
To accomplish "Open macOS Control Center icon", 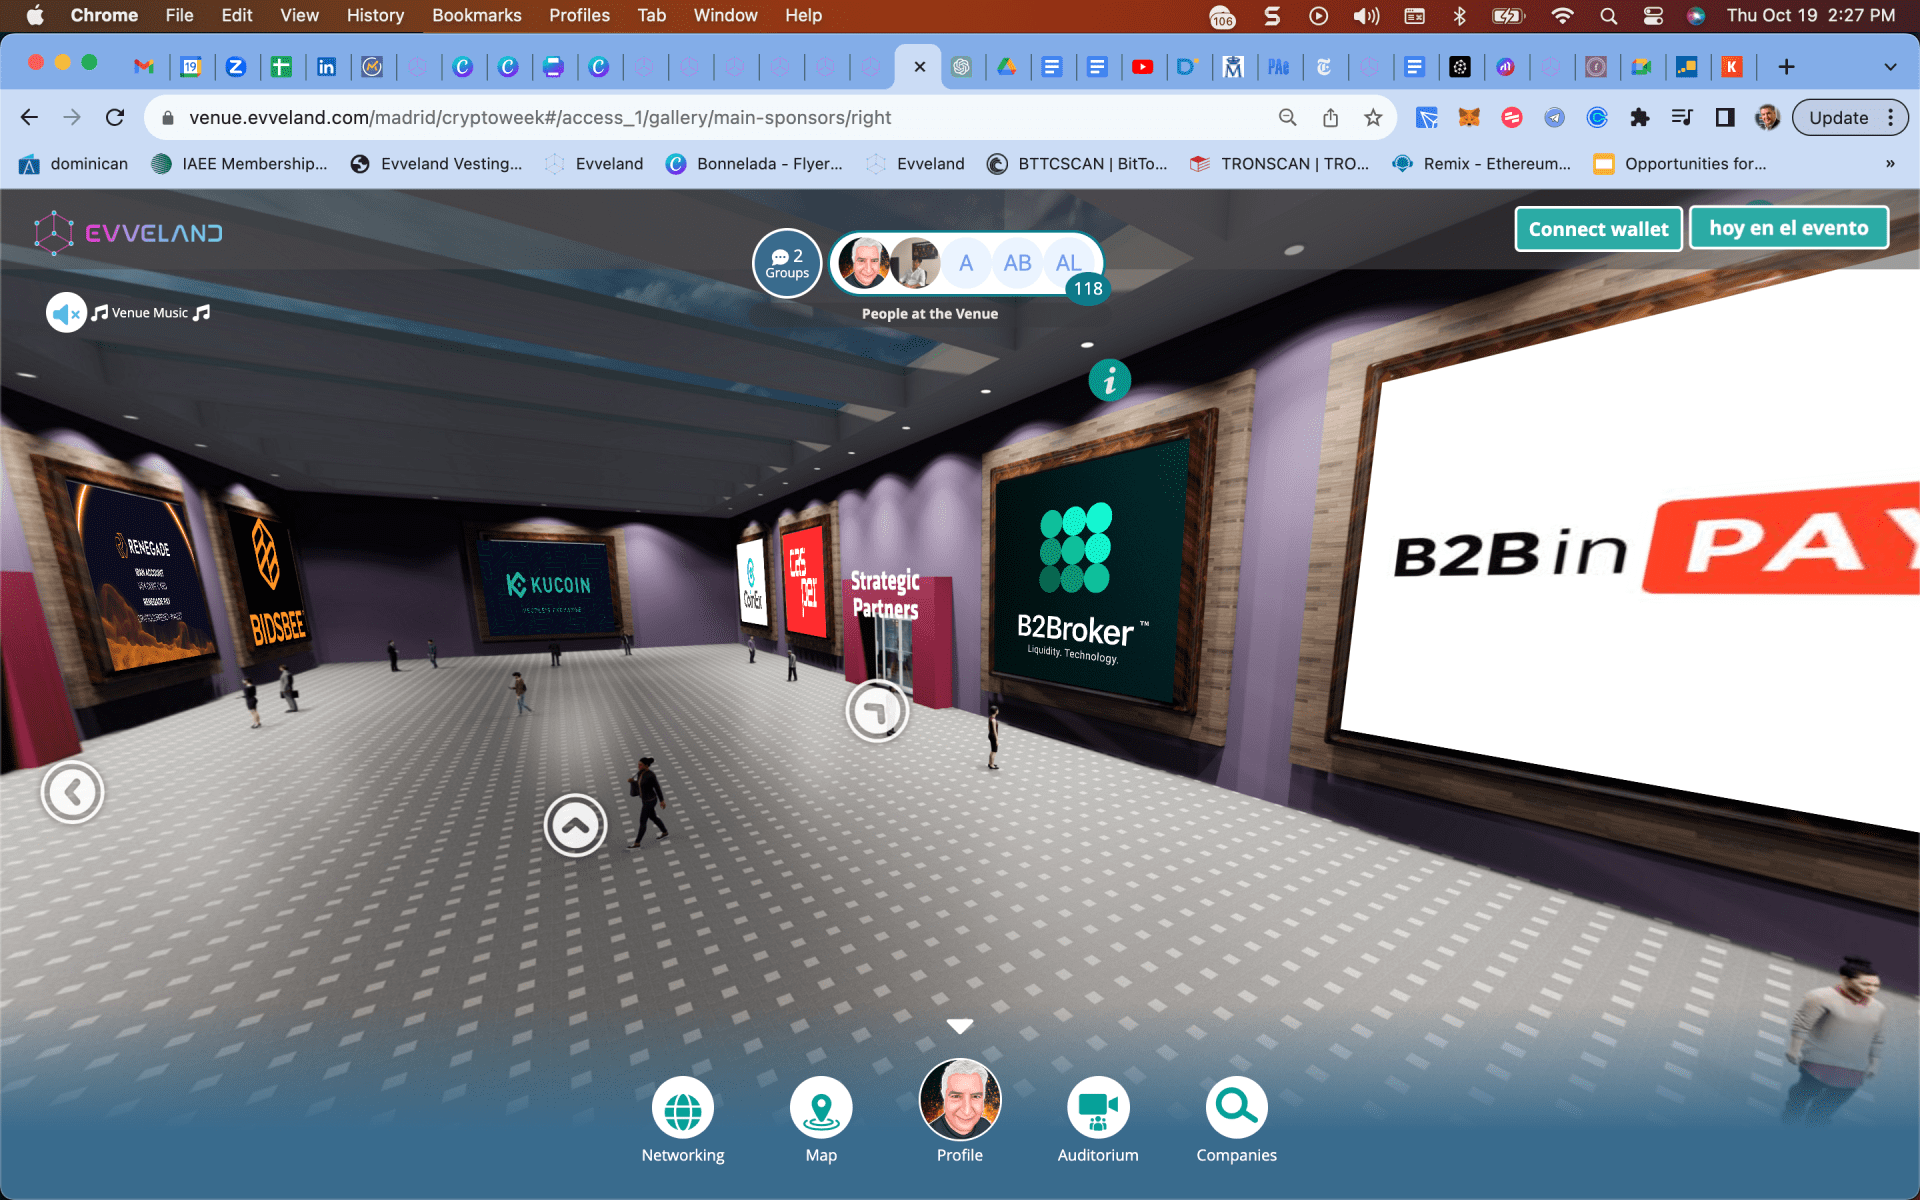I will click(x=1653, y=15).
